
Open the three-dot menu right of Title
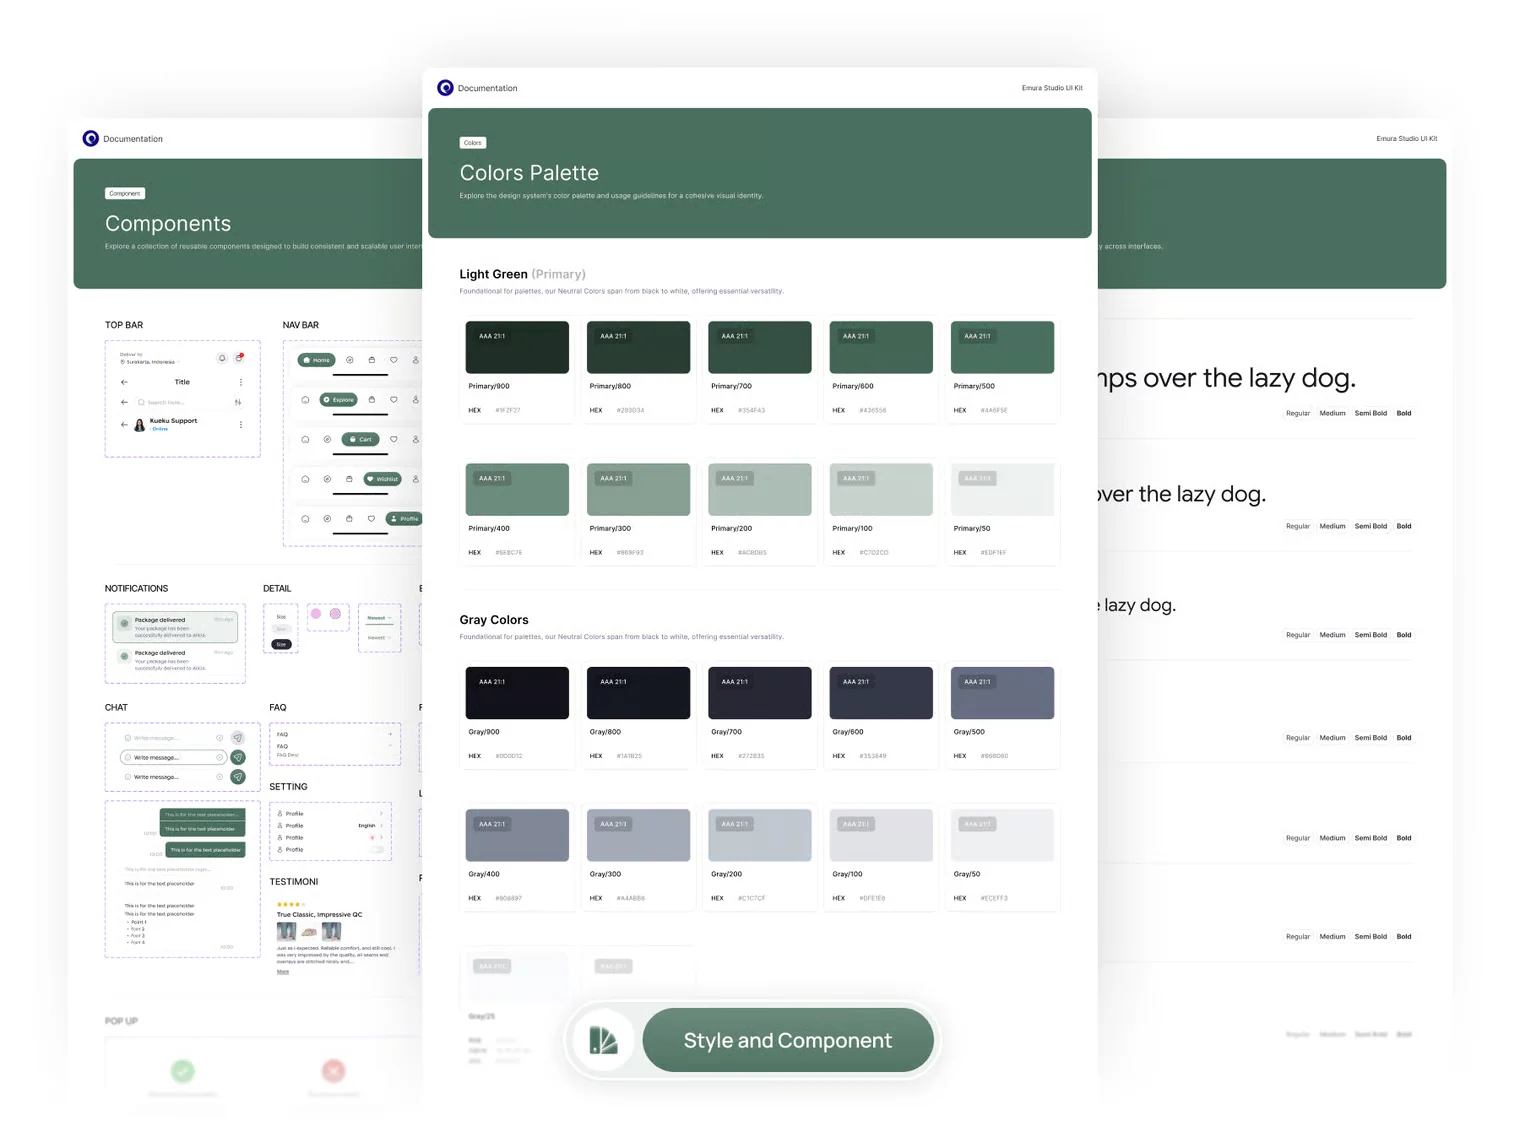(x=241, y=382)
